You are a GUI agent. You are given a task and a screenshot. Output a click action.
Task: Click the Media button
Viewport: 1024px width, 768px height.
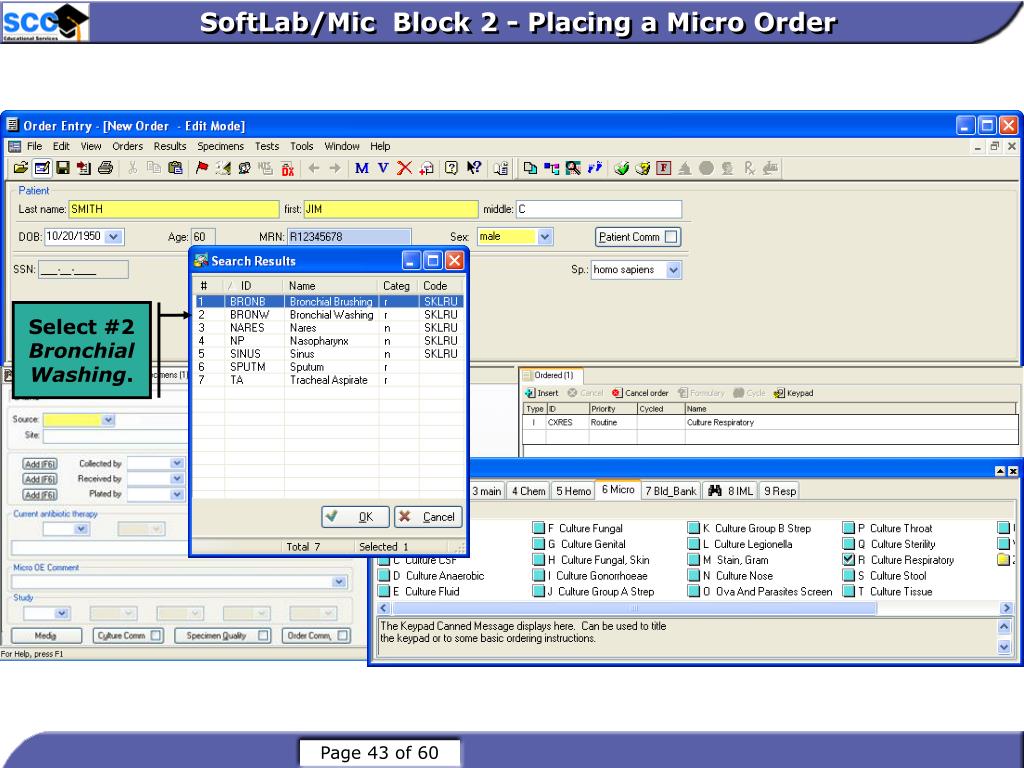point(46,635)
